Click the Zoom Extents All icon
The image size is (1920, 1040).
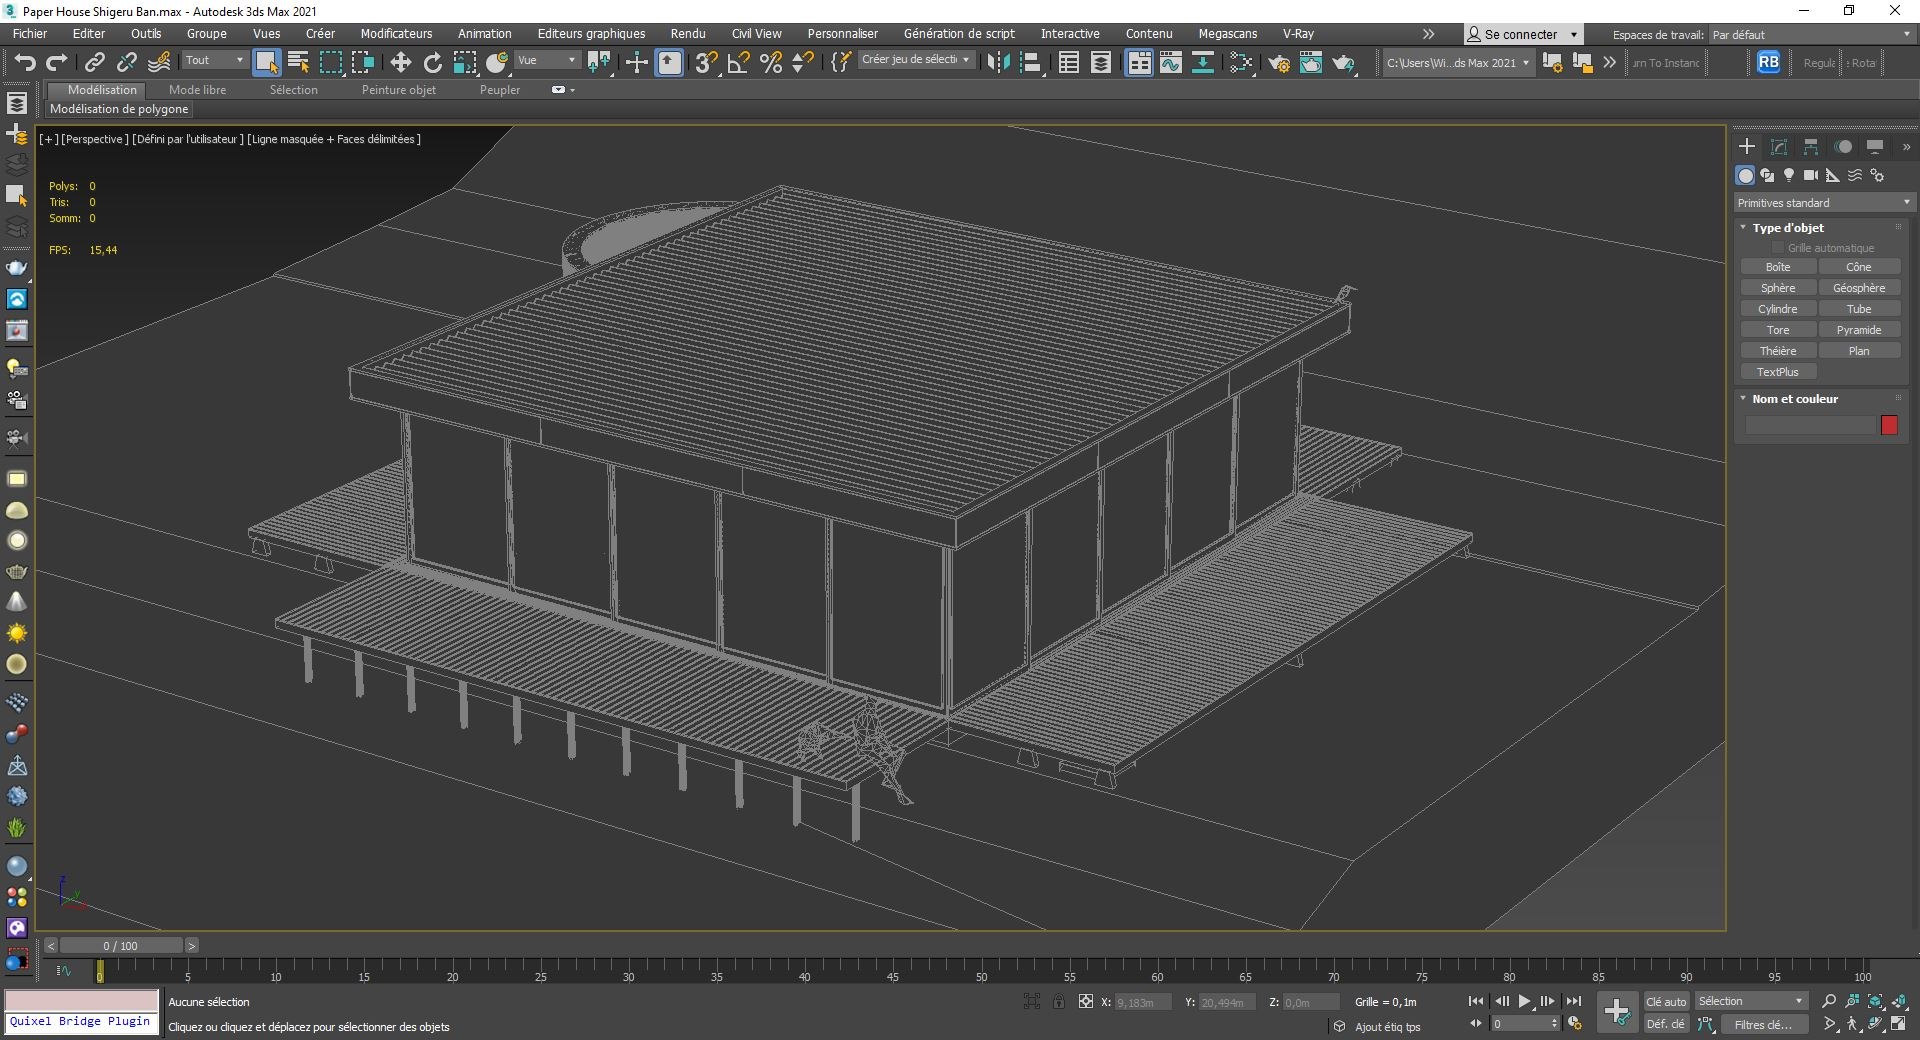coord(1899,1001)
